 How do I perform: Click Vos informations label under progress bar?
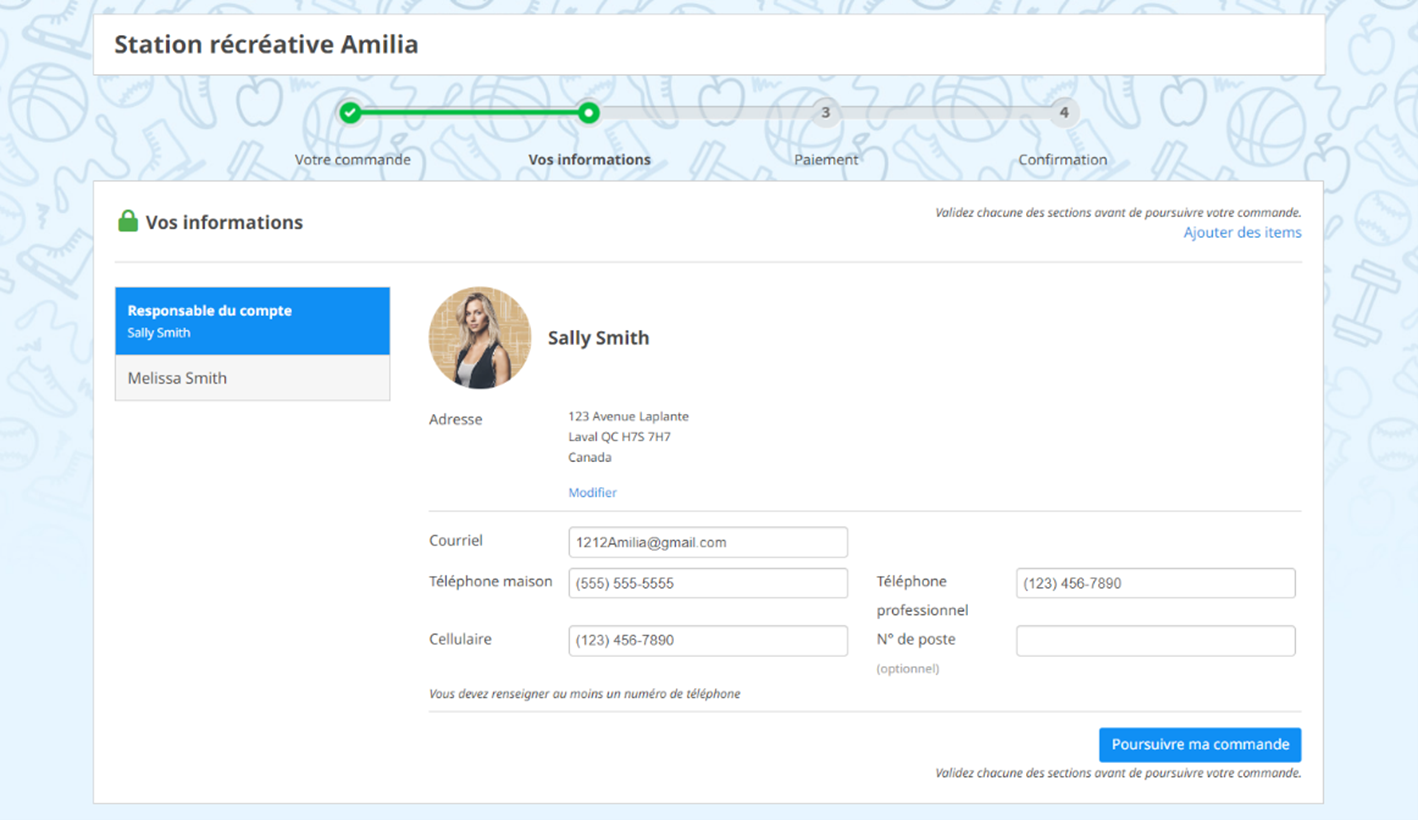[589, 160]
